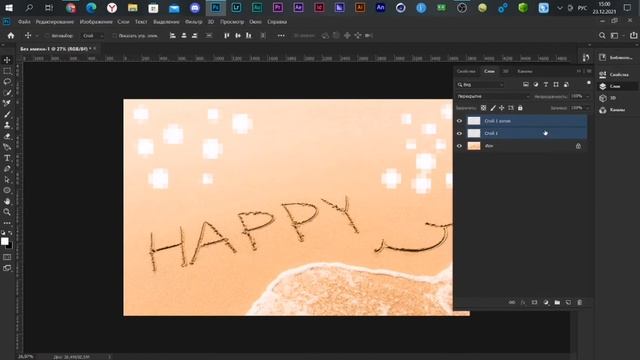Select the Lasso tool
640x360 pixels.
(x=7, y=82)
